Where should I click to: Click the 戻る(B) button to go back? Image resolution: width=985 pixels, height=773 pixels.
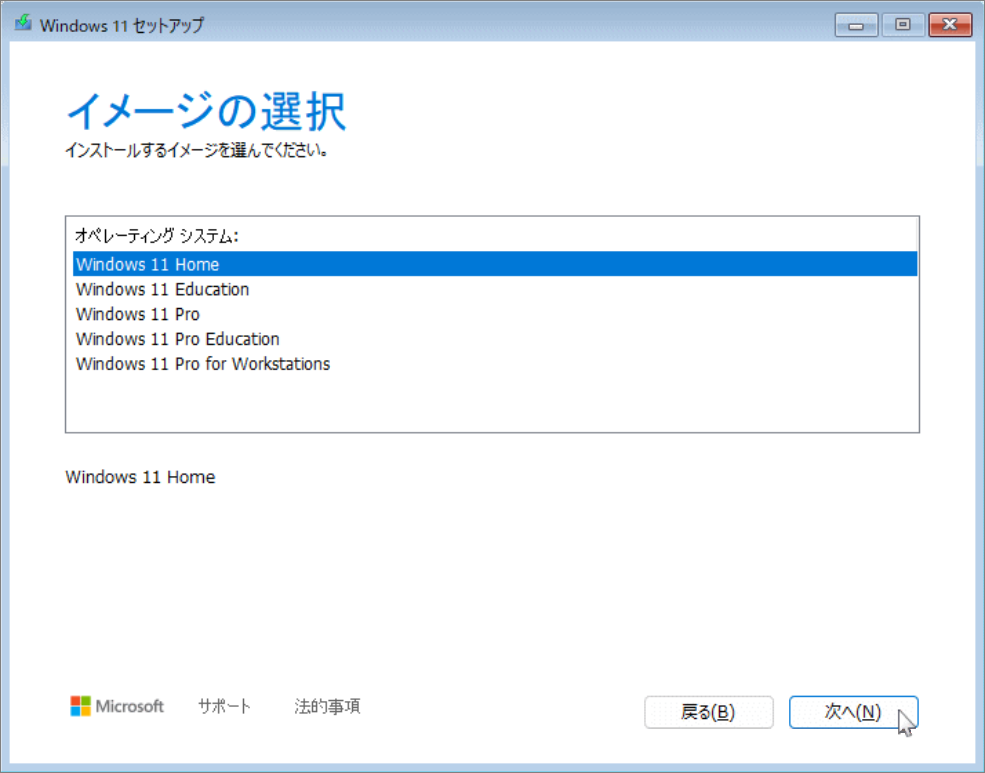[708, 712]
